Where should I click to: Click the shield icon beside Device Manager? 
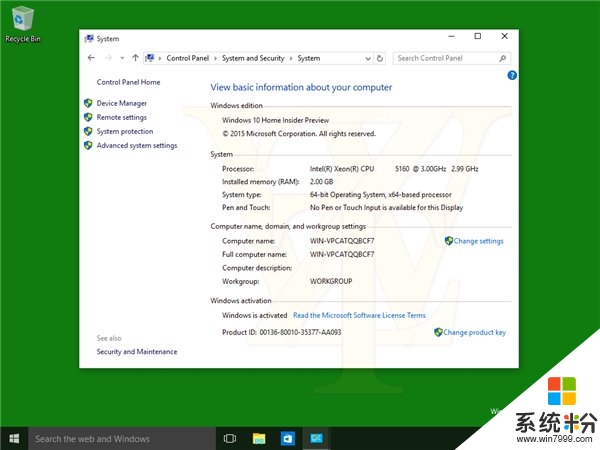click(88, 103)
